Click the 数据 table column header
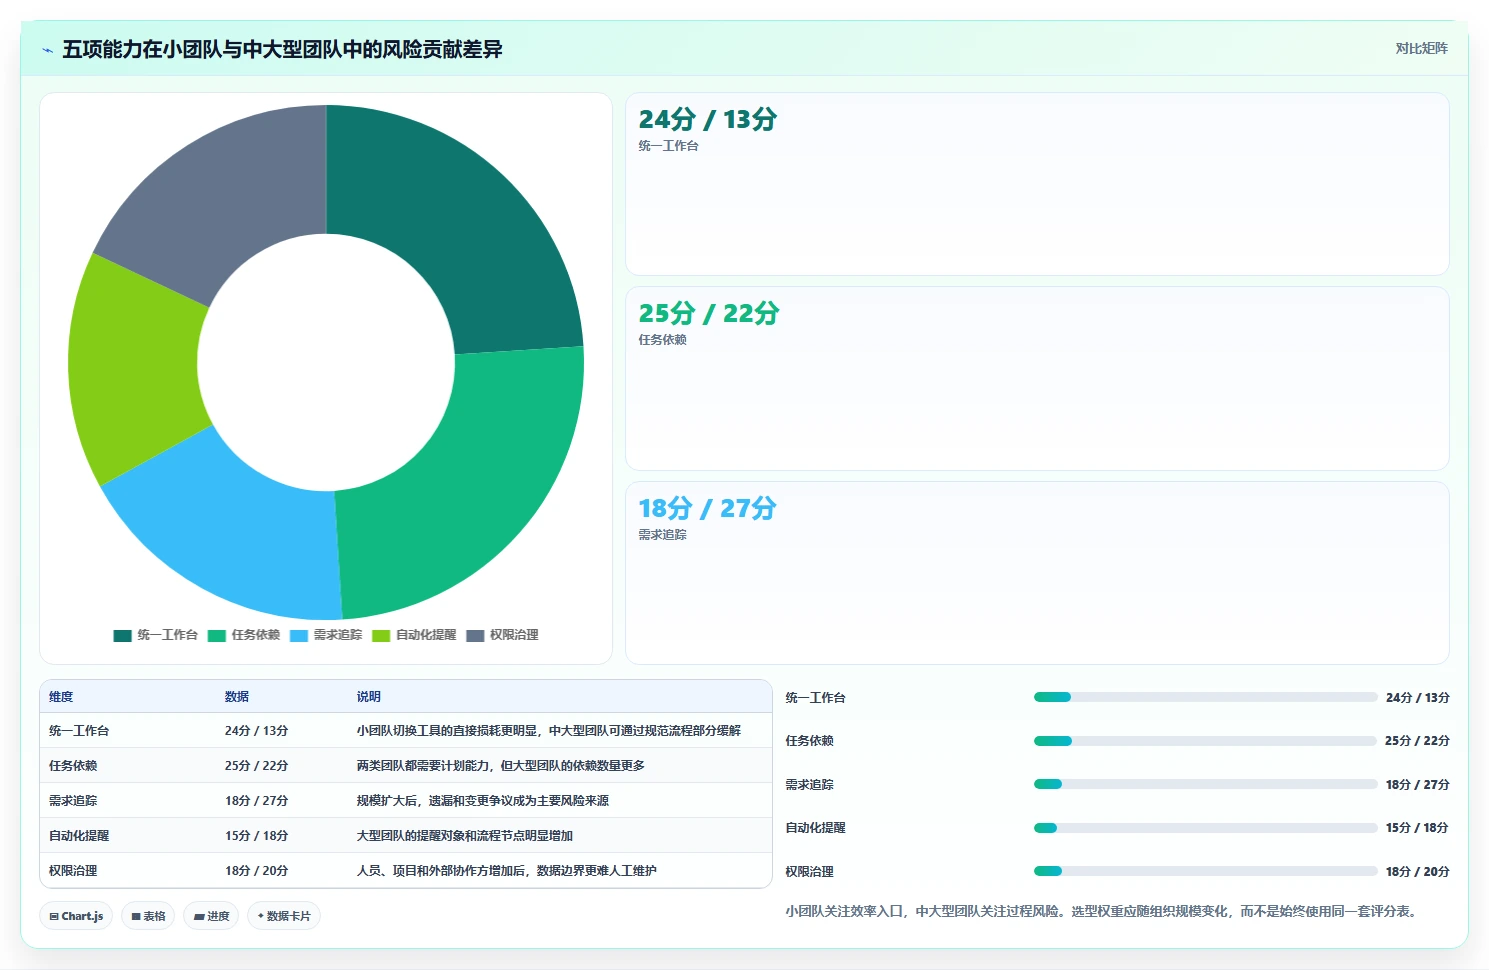Viewport: 1489px width, 970px height. 237,697
